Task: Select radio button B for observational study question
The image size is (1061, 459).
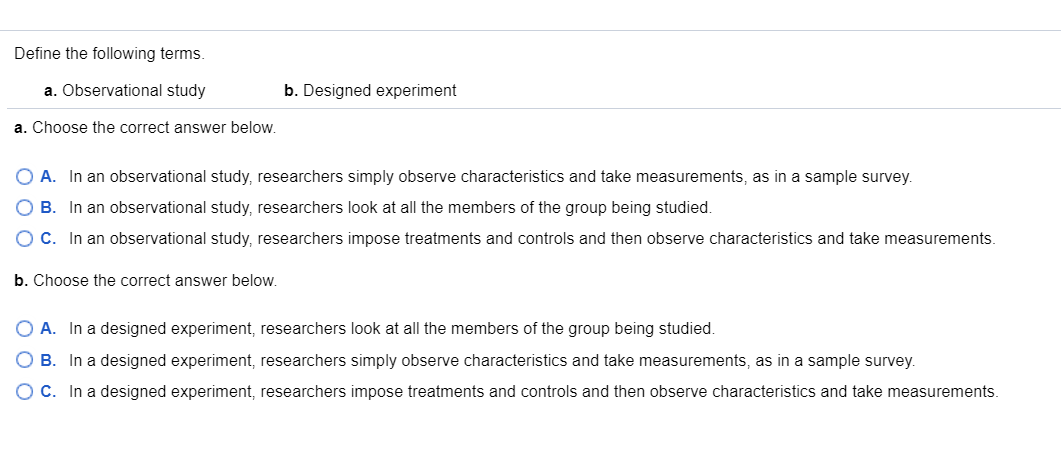Action: [24, 208]
